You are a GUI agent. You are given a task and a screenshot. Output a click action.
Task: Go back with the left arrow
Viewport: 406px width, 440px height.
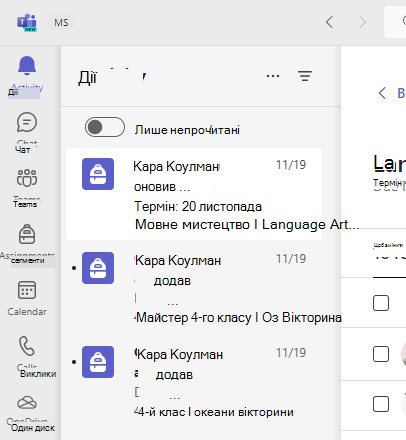329,22
